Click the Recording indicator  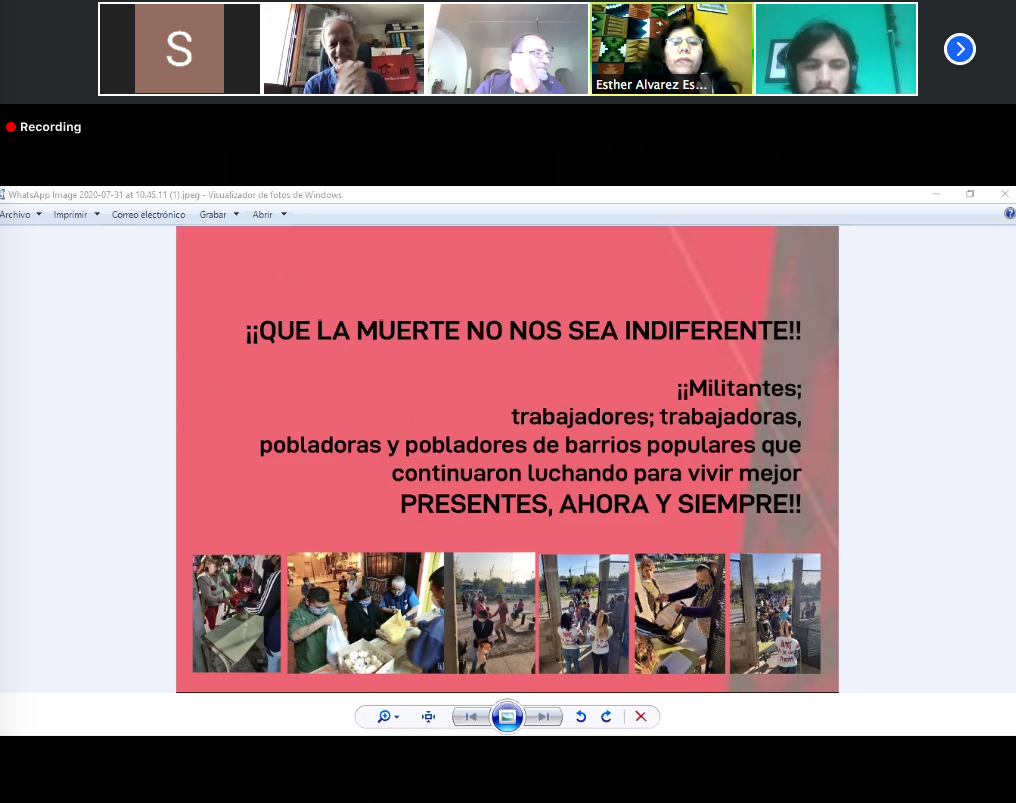44,127
